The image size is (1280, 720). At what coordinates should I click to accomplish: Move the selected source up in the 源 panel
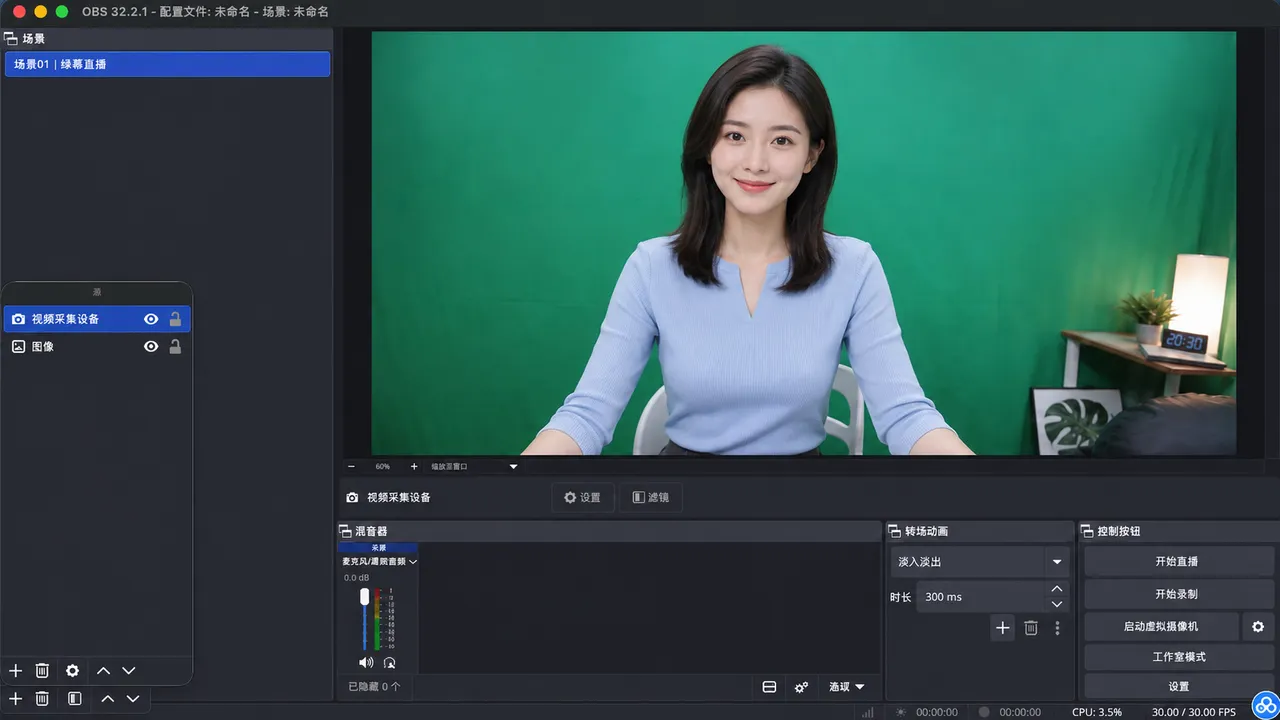[x=103, y=671]
